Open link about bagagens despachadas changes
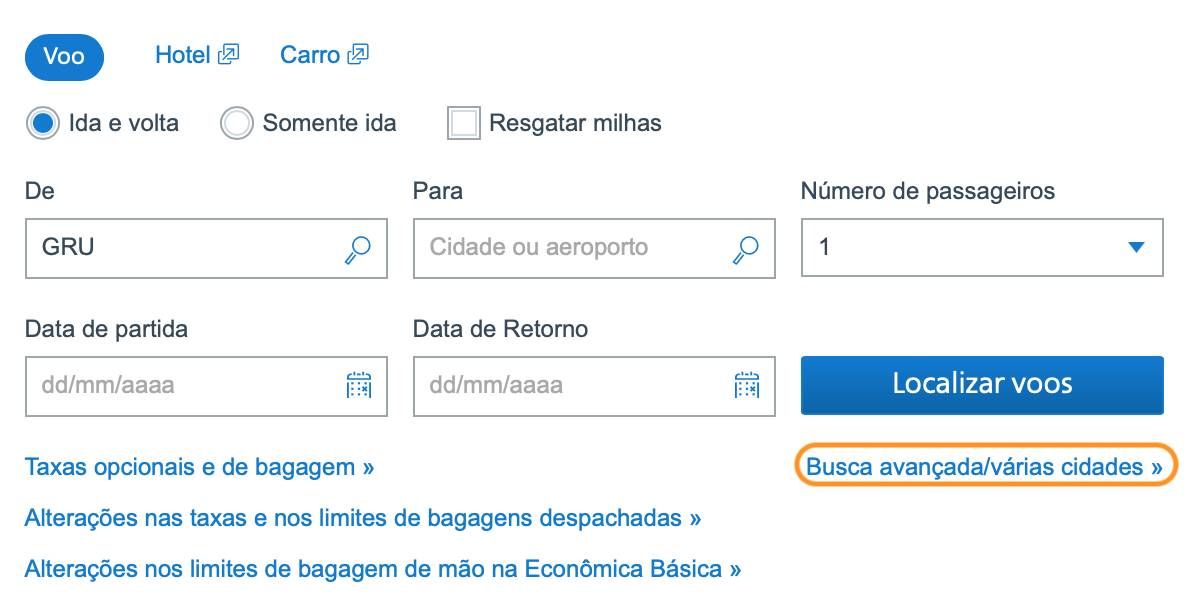This screenshot has height=602, width=1204. [363, 519]
